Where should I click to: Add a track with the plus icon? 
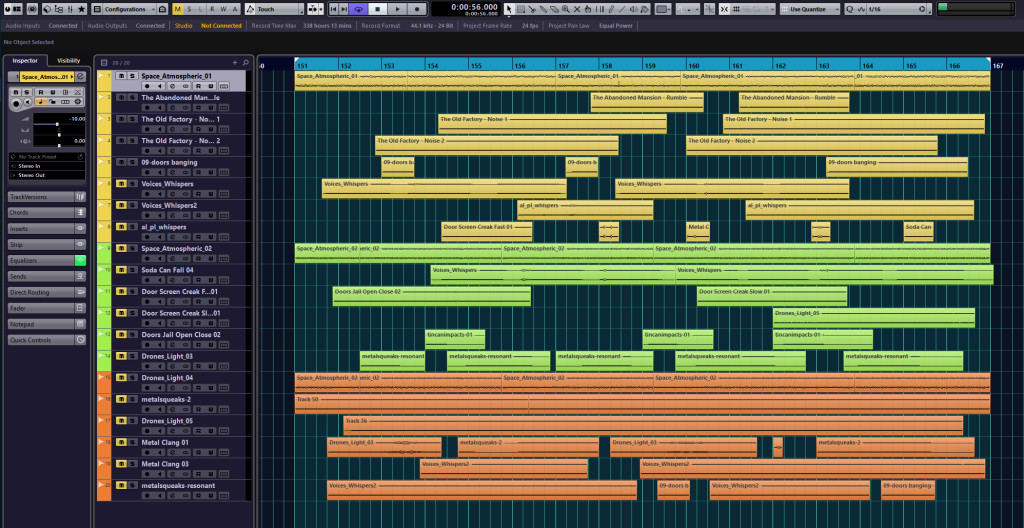(235, 63)
